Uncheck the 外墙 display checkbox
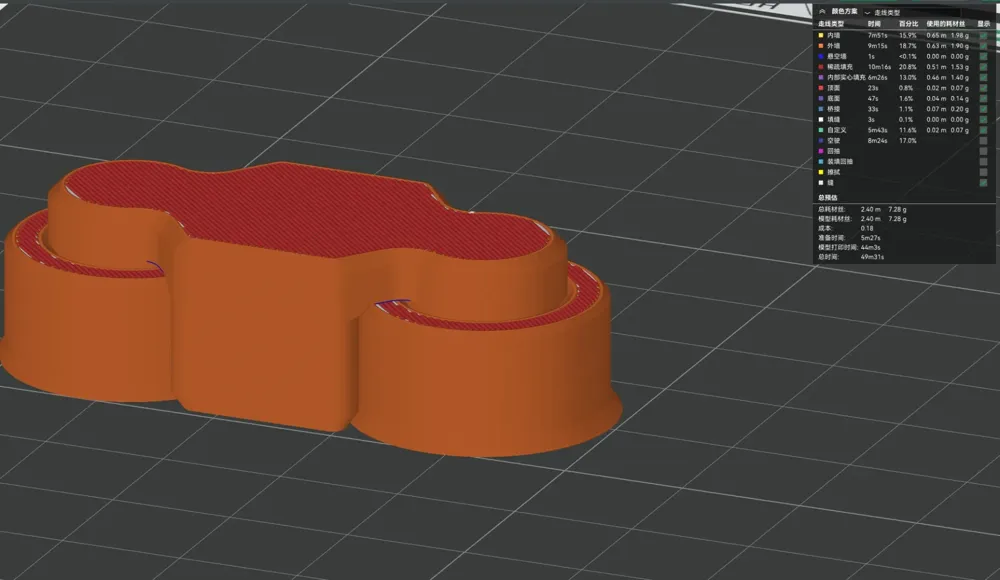The height and width of the screenshot is (580, 1000). tap(983, 46)
